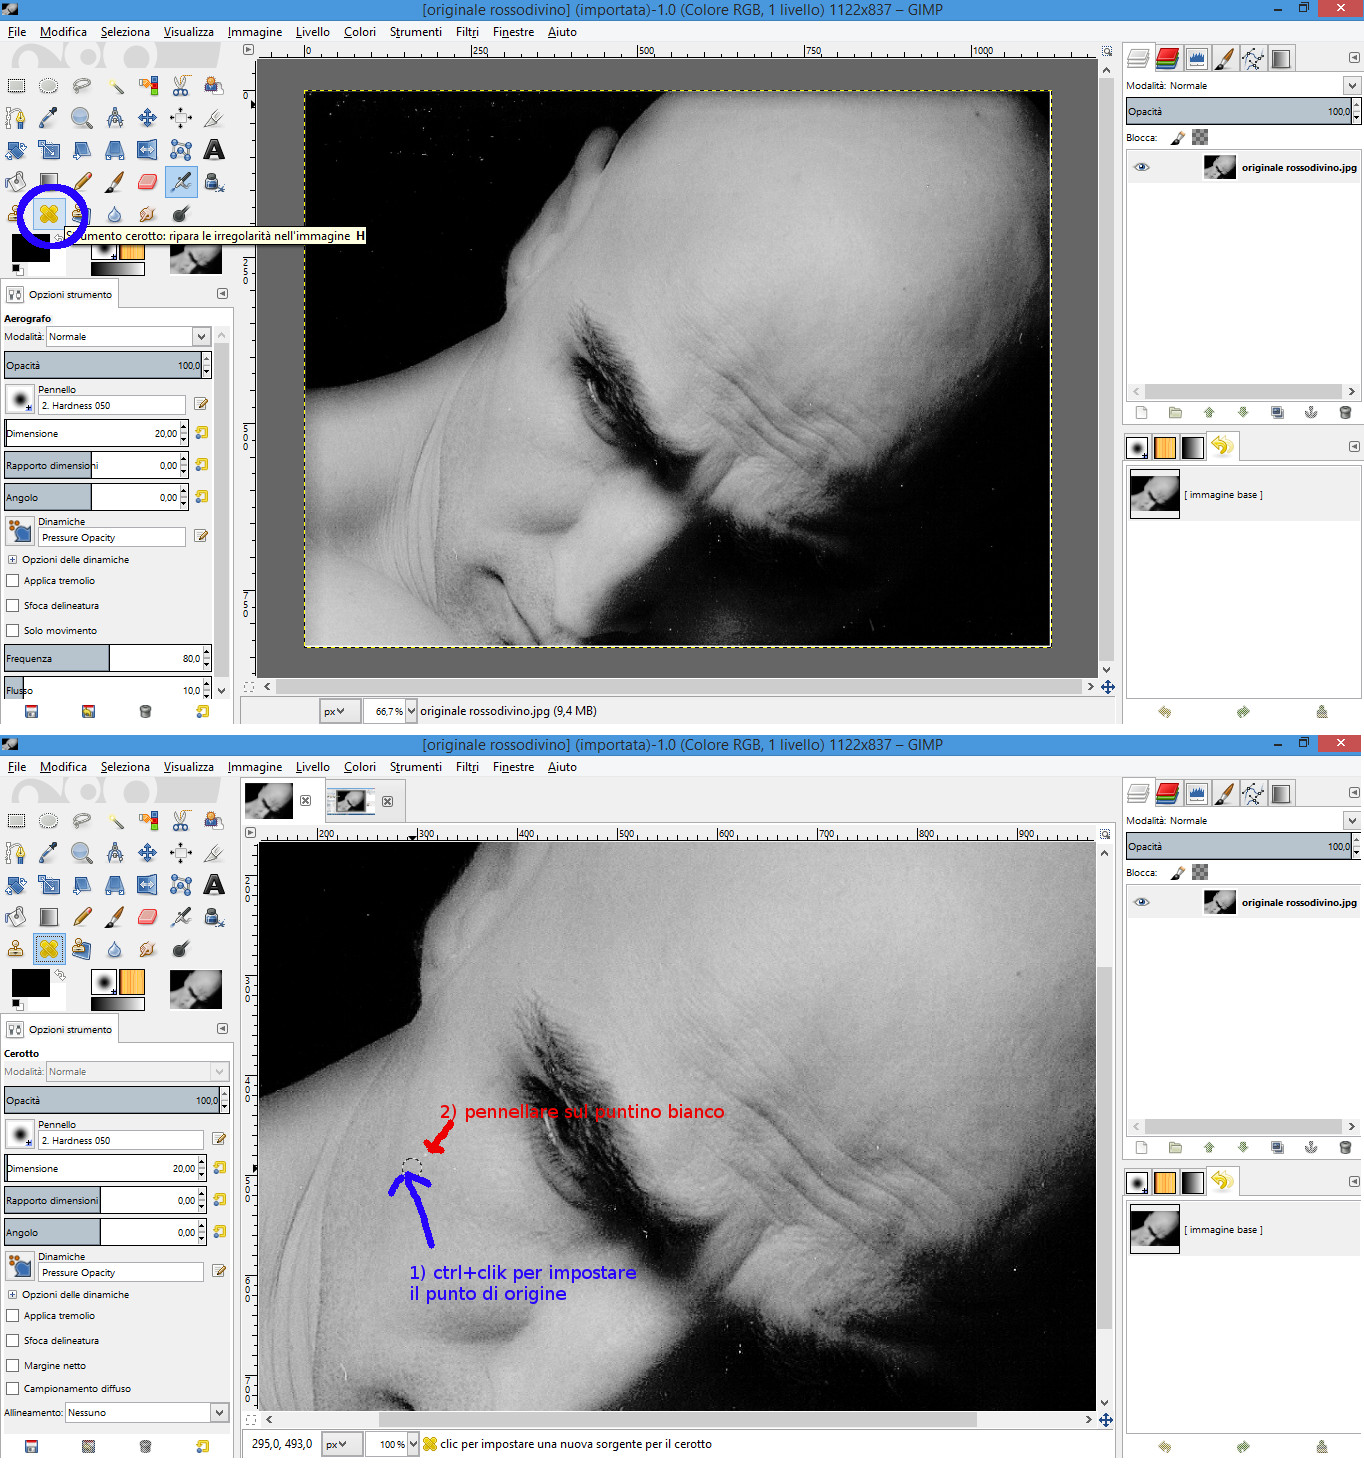Tick the Margine netto checkbox
The image size is (1364, 1476).
pyautogui.click(x=13, y=1366)
